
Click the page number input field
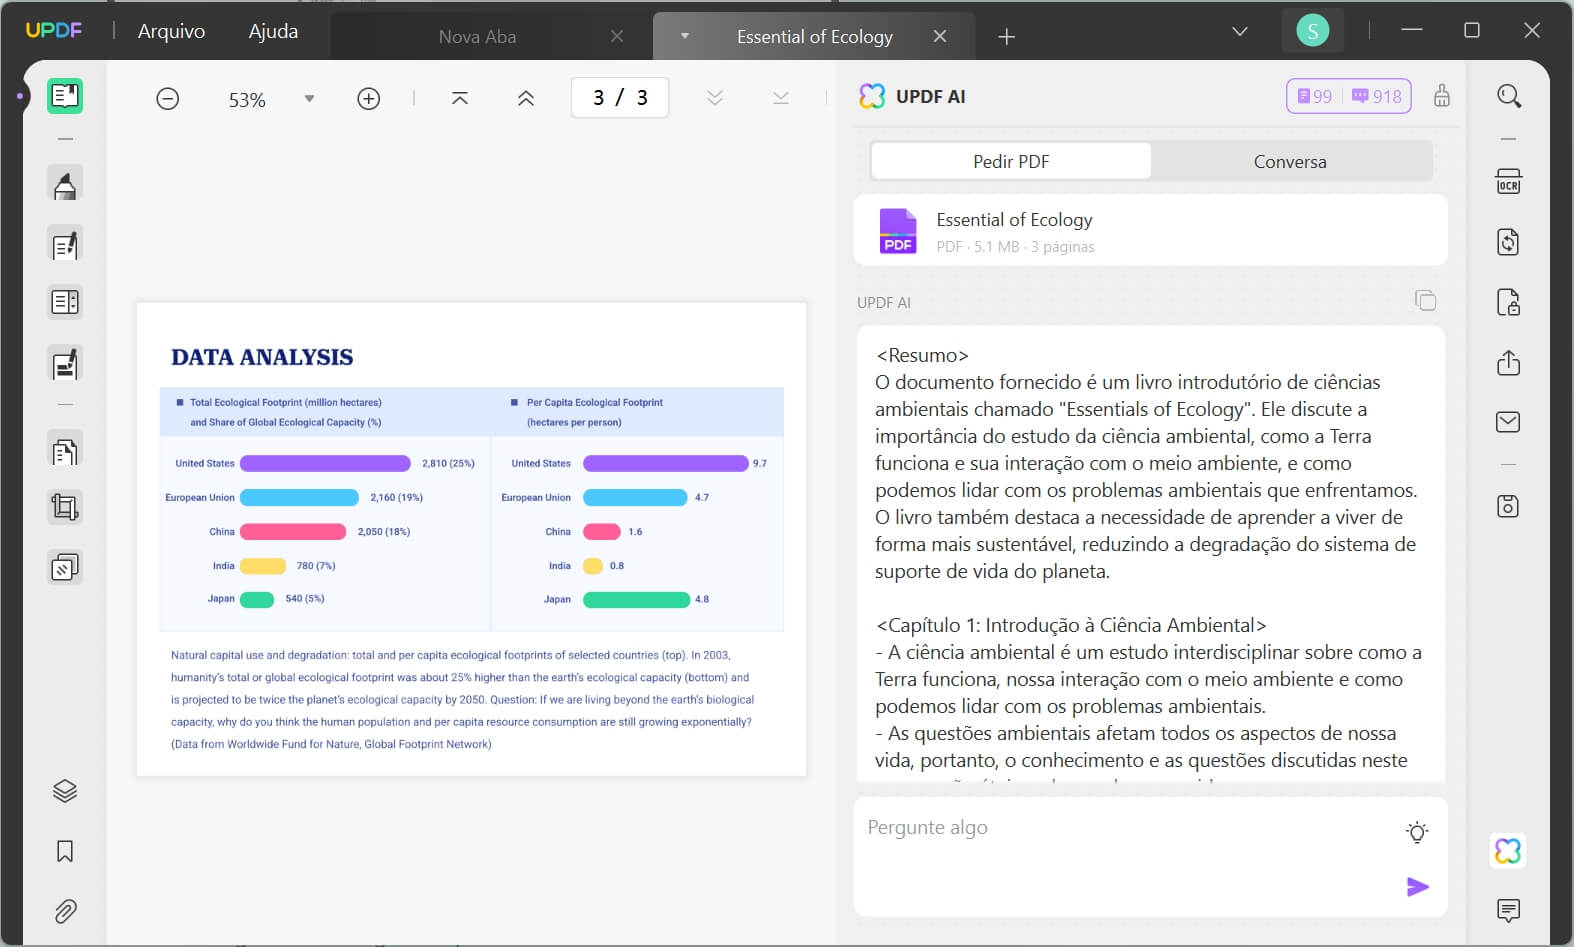[x=620, y=98]
